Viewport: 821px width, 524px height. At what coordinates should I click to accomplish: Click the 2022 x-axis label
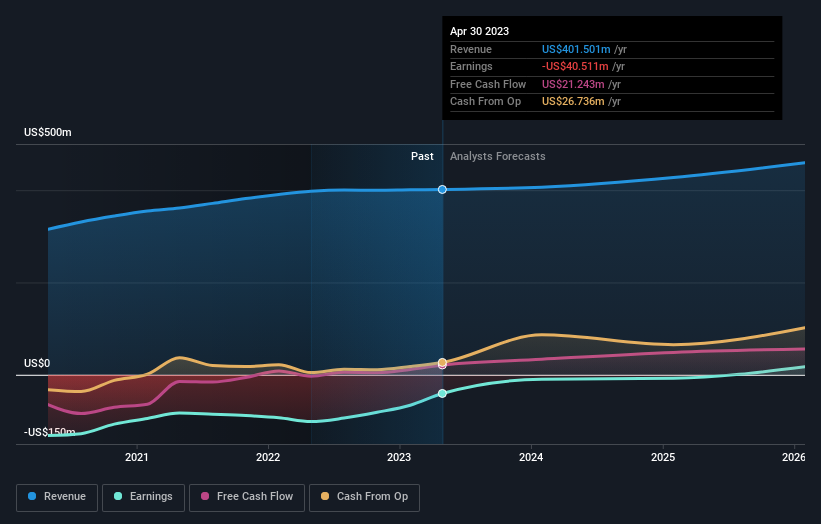[x=268, y=457]
